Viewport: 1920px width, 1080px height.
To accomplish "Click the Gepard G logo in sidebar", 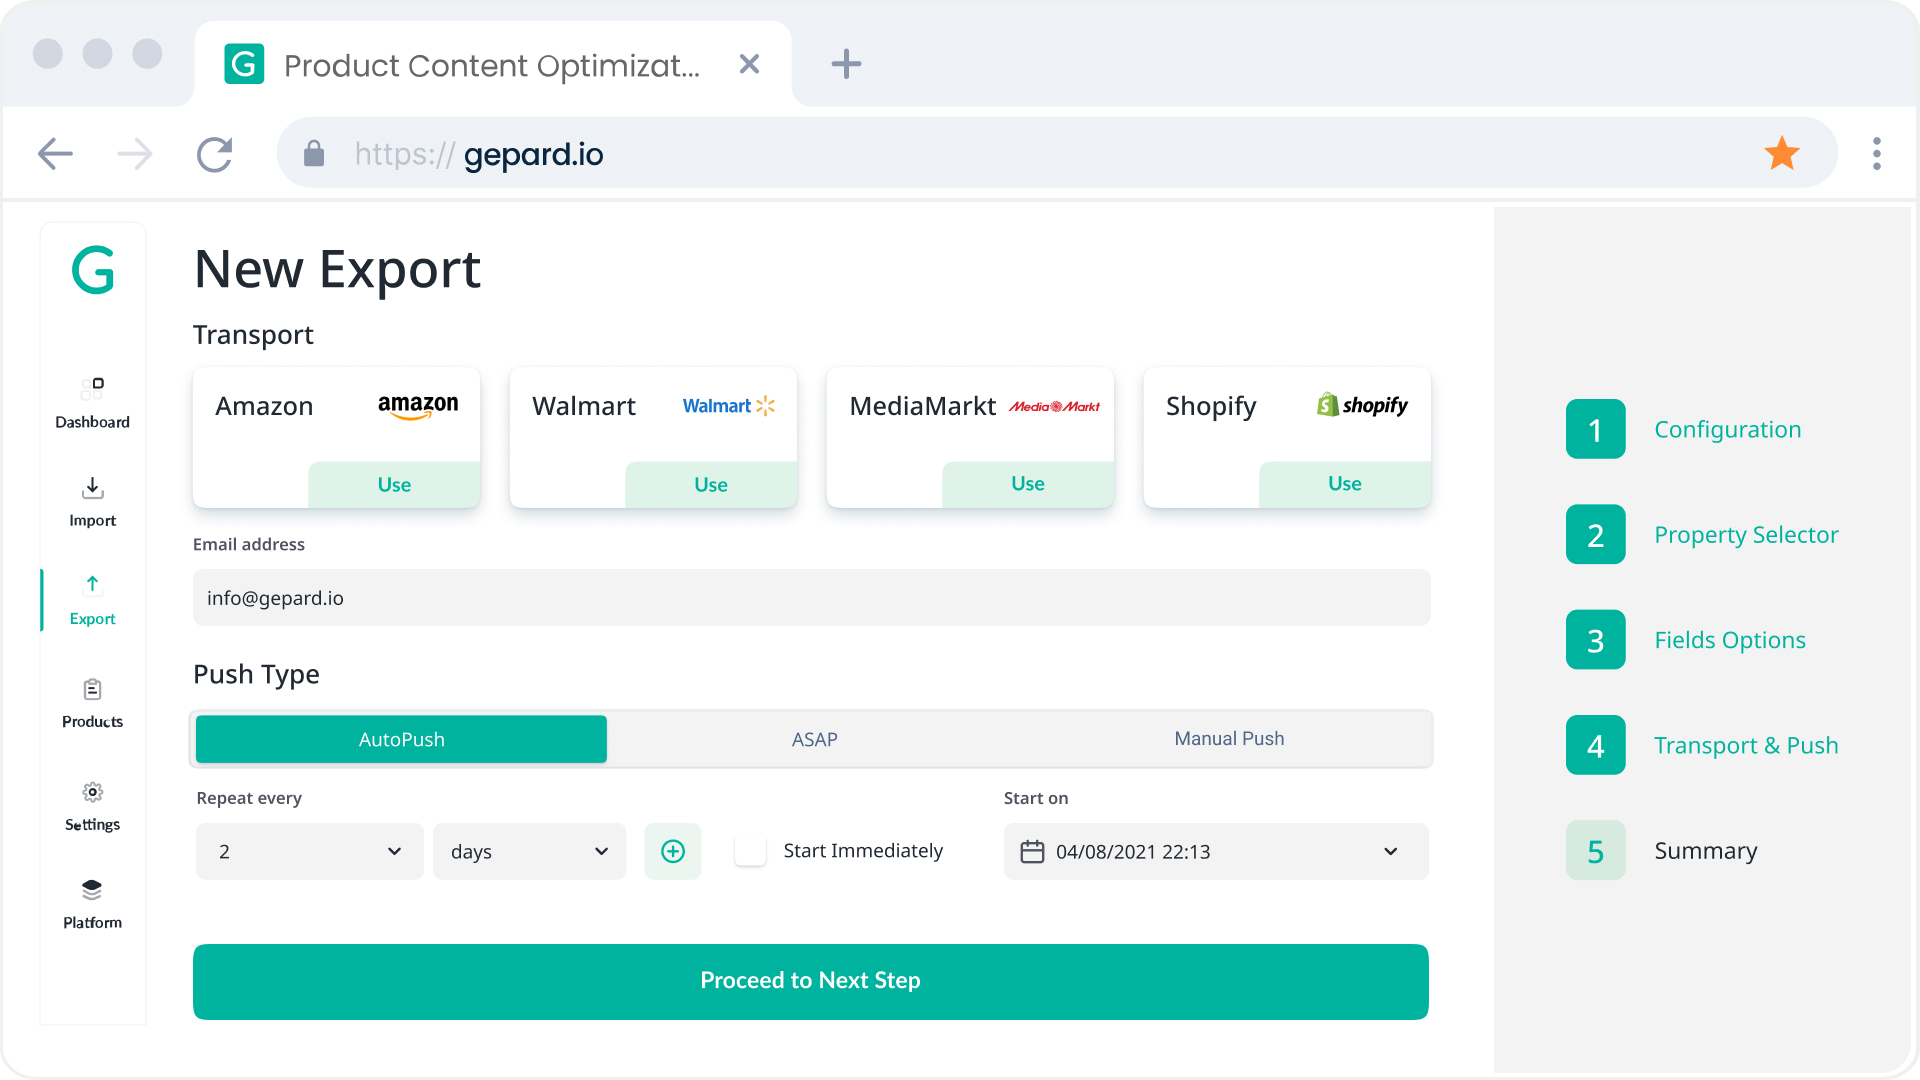I will coord(93,270).
